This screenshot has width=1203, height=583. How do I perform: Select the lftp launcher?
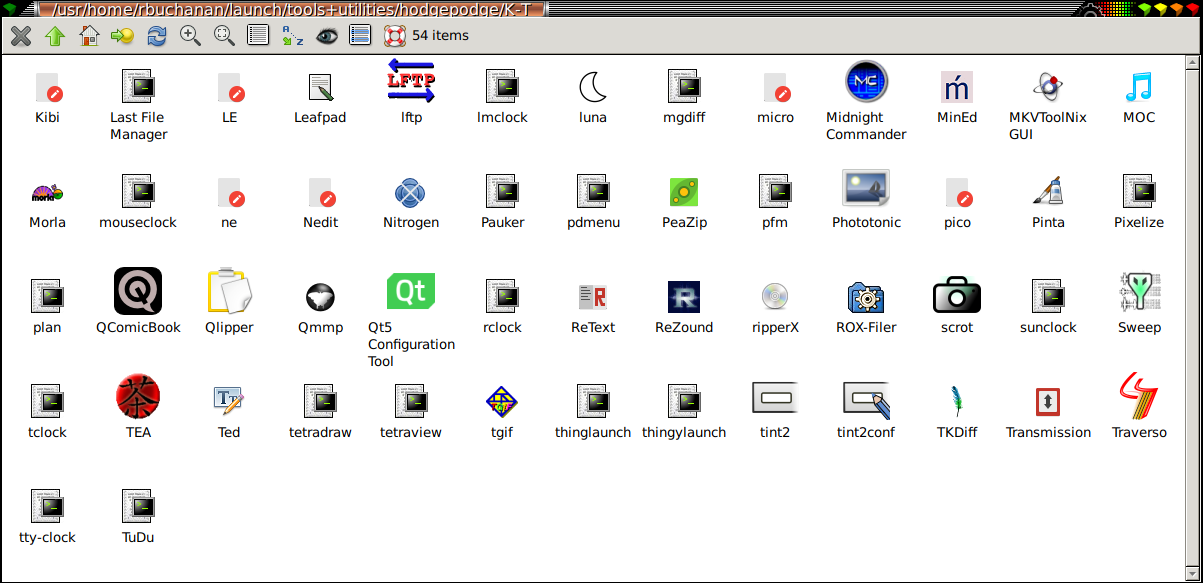[x=411, y=82]
